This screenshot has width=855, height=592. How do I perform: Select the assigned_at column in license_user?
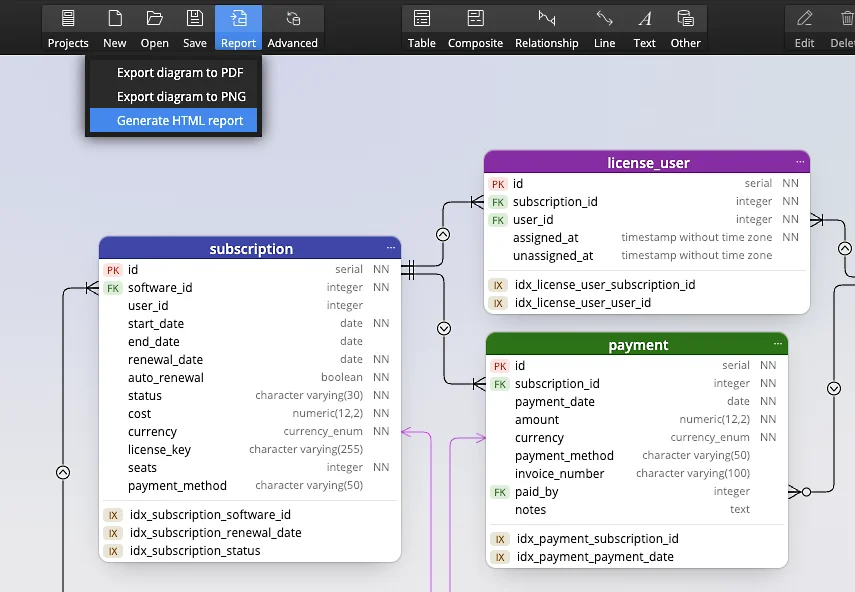[647, 238]
